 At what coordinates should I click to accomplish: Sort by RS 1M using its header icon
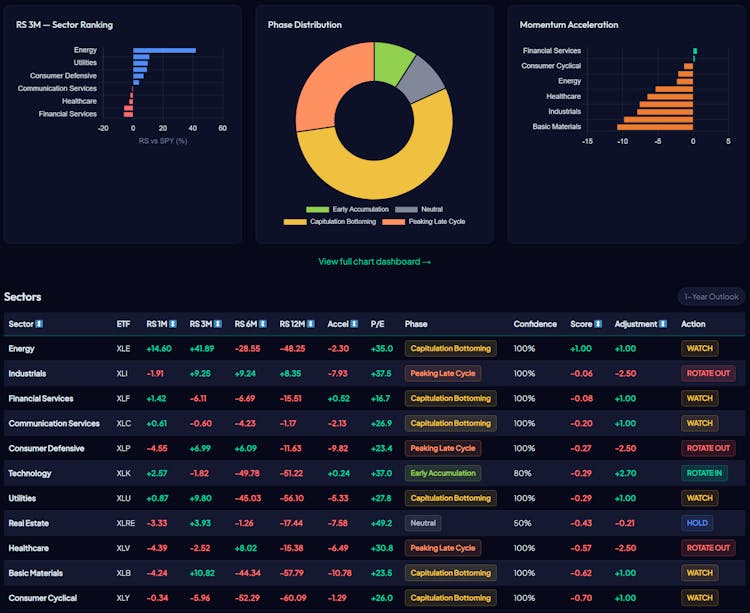(173, 324)
